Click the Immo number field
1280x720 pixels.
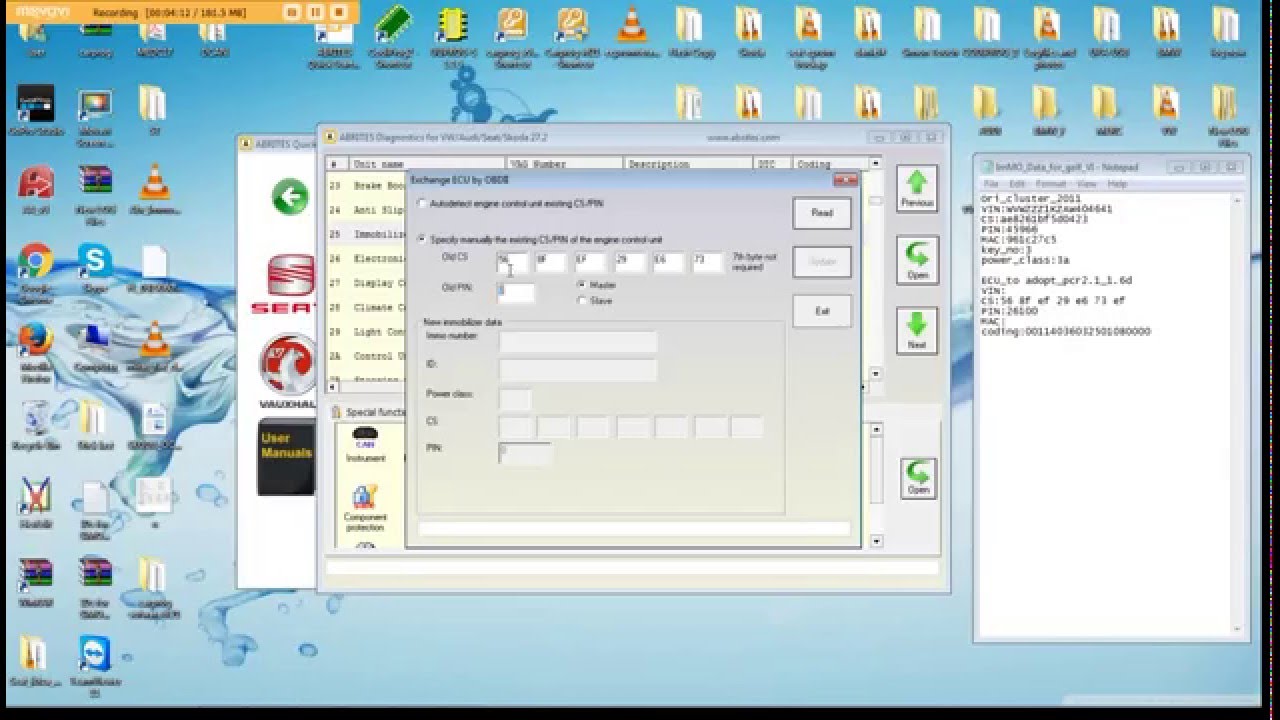point(578,341)
